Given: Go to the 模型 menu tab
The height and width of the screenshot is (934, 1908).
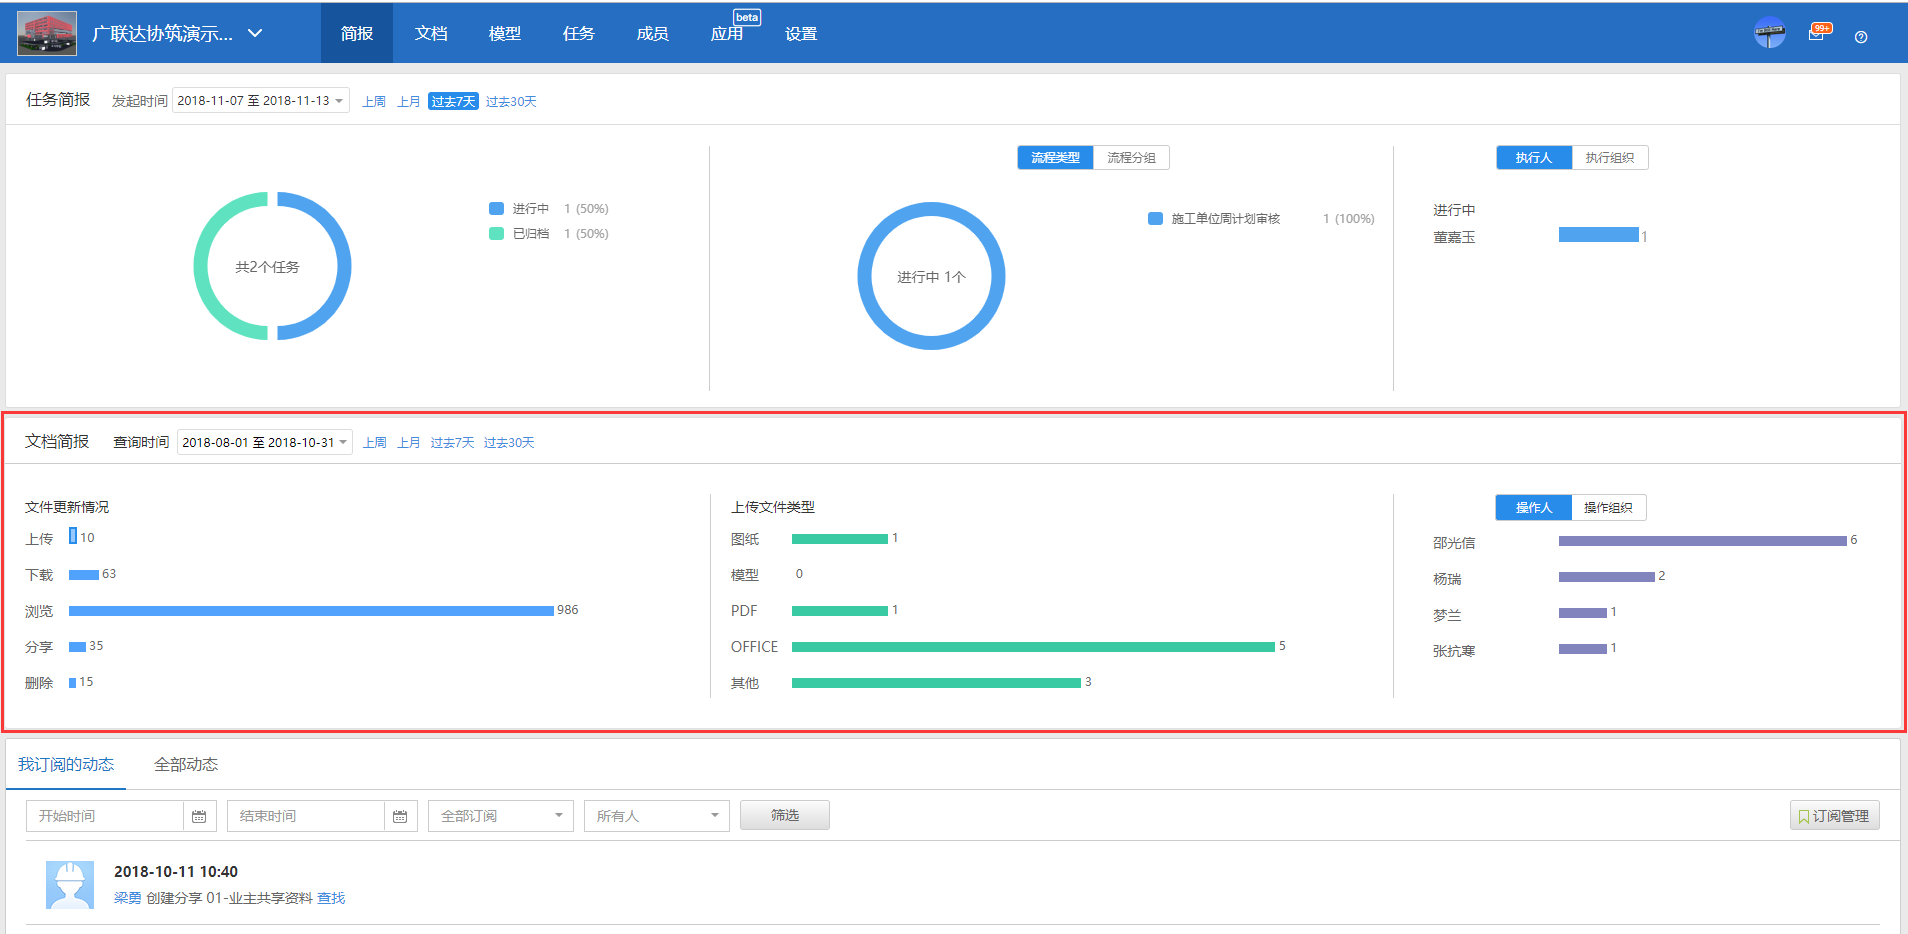Looking at the screenshot, I should 504,33.
